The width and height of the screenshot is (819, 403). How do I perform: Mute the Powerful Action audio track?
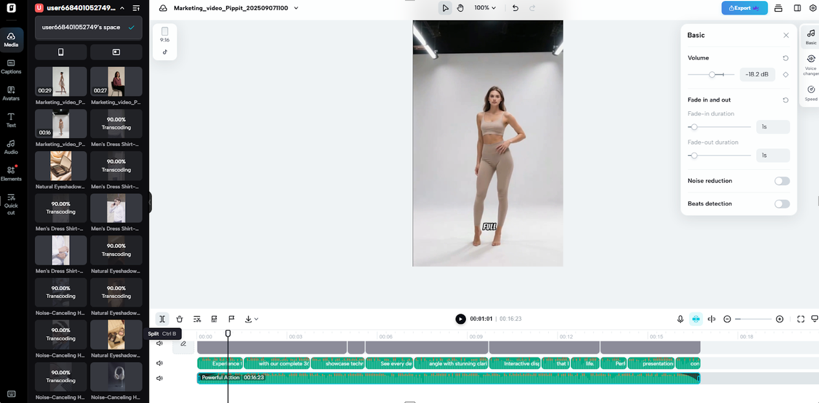tap(160, 378)
